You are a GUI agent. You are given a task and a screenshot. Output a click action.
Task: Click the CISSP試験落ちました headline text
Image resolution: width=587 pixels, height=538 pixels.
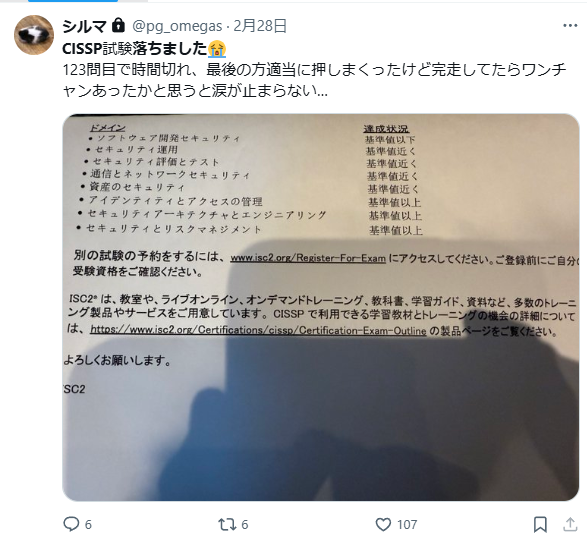tap(134, 49)
